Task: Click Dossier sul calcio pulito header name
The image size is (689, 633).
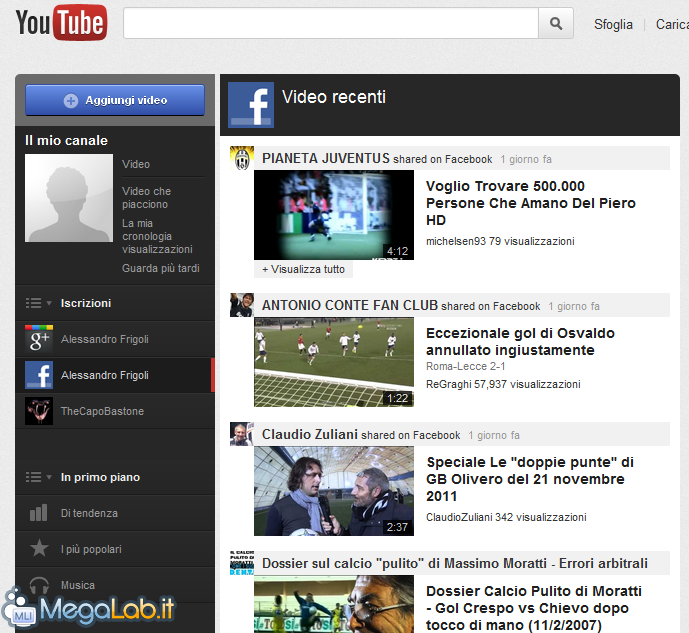Action: point(455,563)
